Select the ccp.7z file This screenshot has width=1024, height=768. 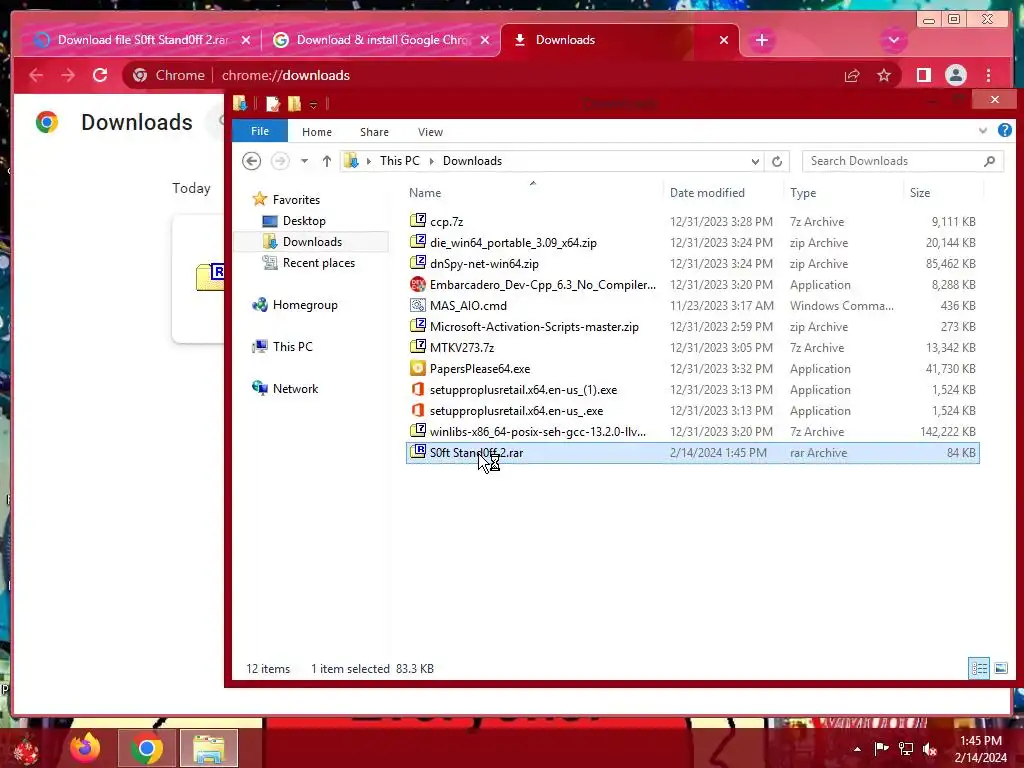[x=692, y=221]
